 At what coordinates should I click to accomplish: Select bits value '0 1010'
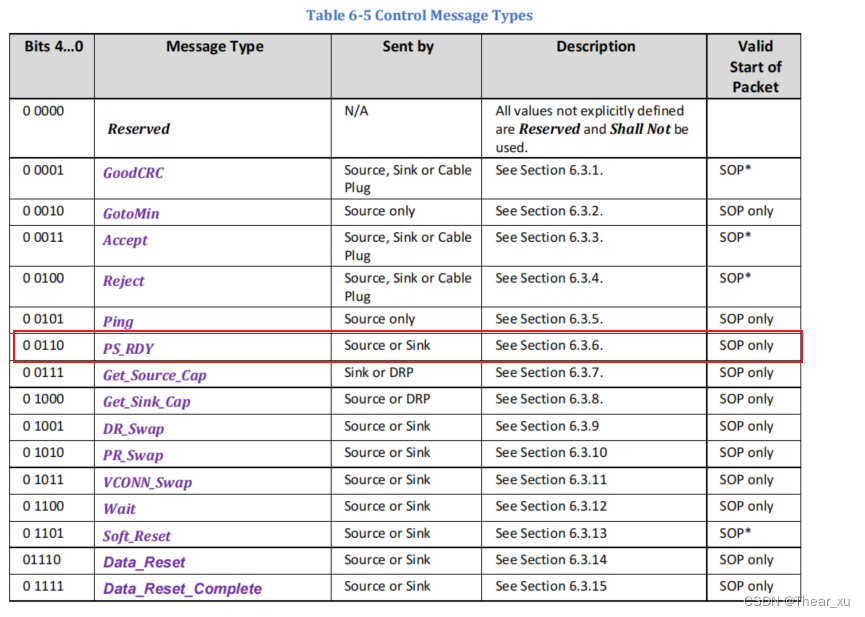tap(43, 453)
